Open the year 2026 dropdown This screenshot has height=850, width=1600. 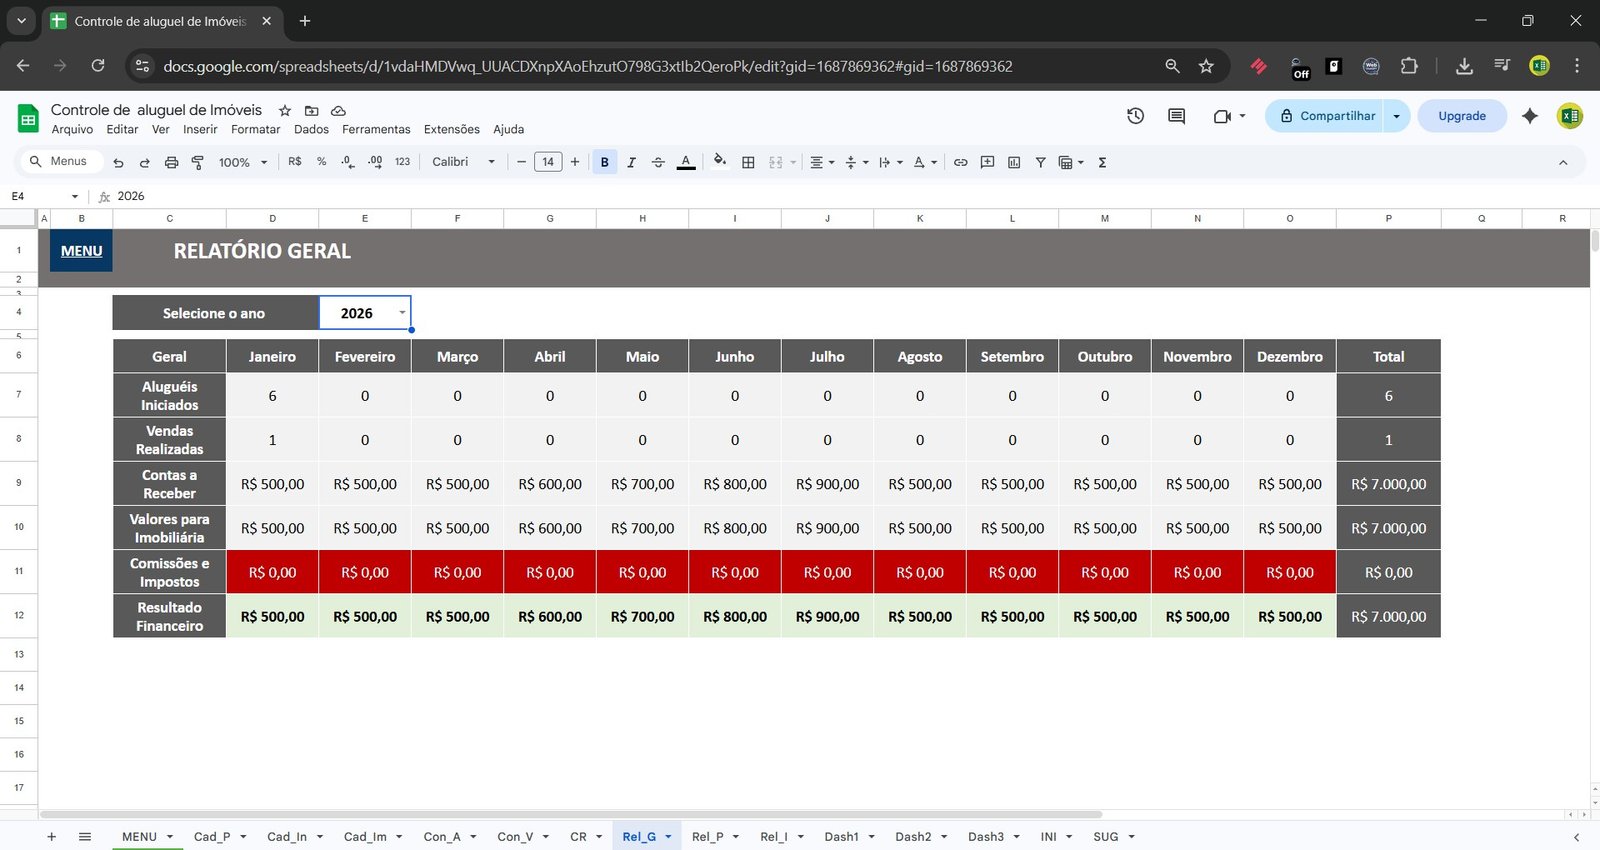(402, 313)
